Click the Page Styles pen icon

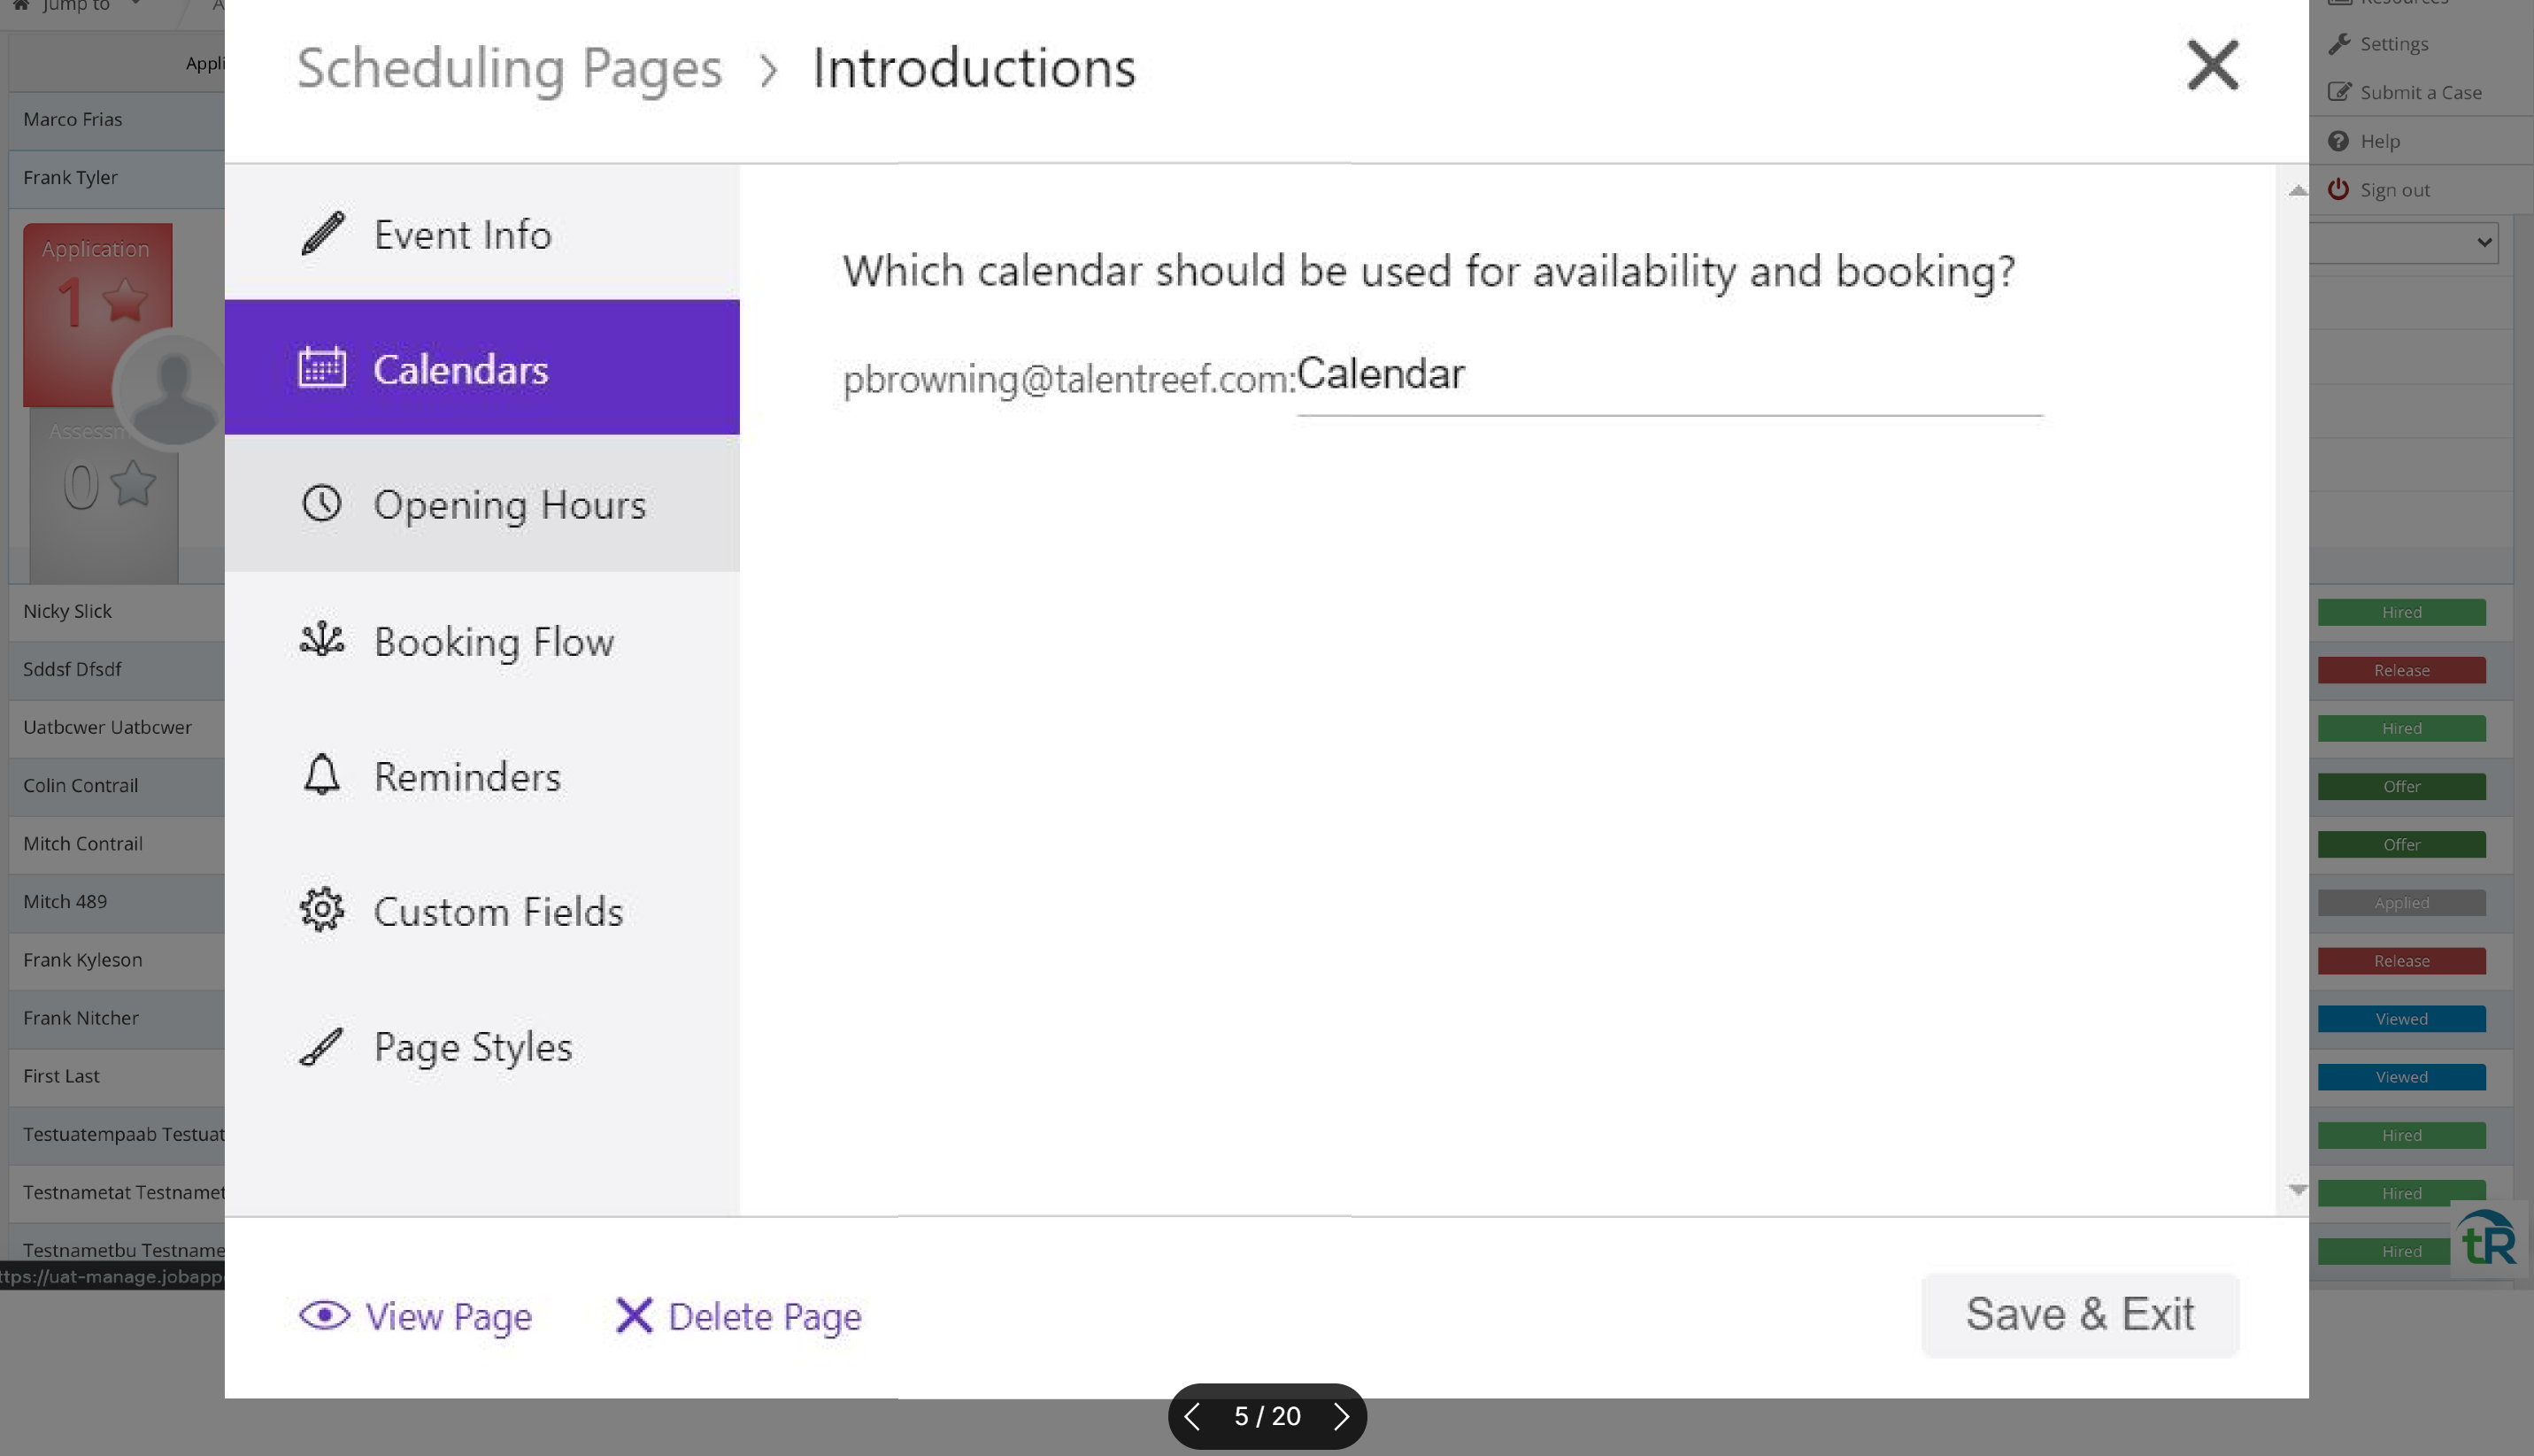[x=320, y=1046]
